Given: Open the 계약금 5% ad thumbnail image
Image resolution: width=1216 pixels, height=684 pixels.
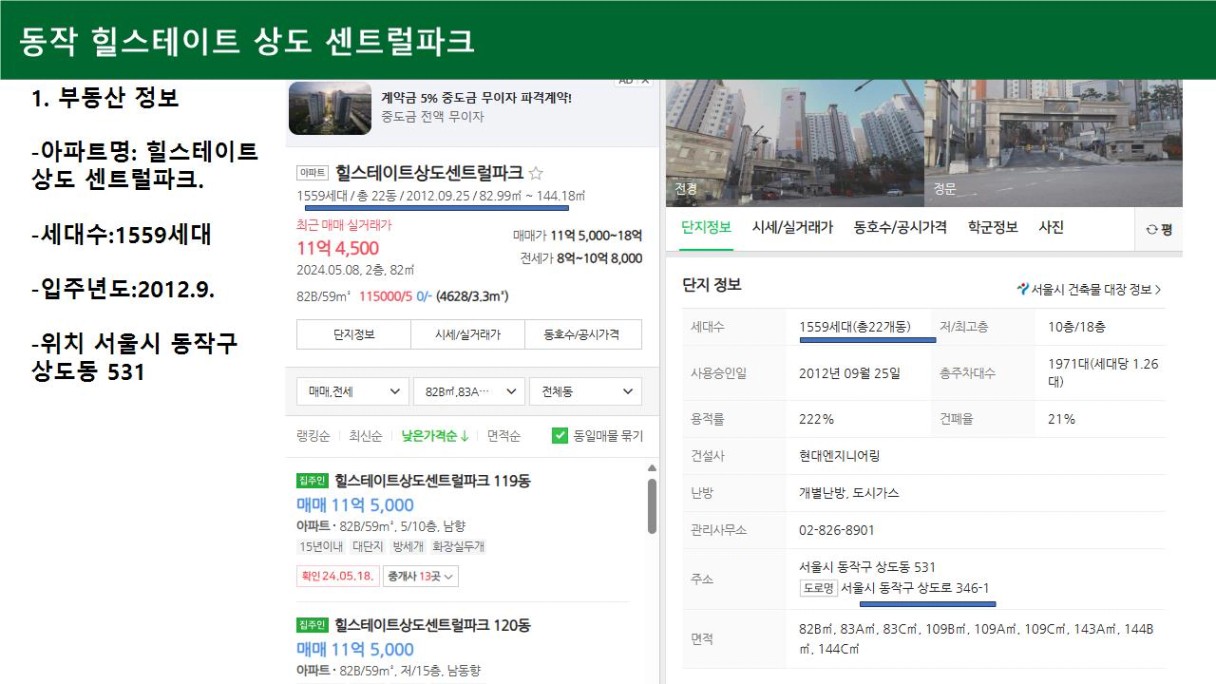Looking at the screenshot, I should click(x=329, y=108).
